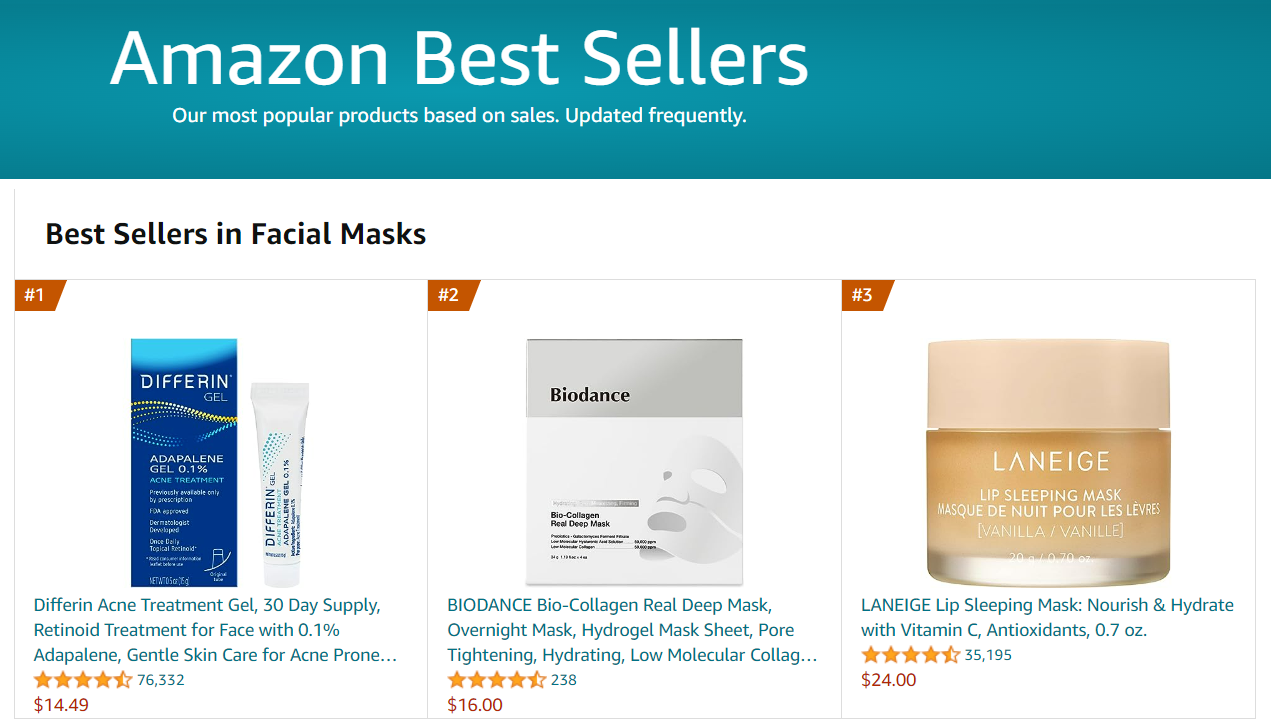Click the Best Sellers in Facial Masks heading
This screenshot has height=719, width=1271.
[236, 234]
